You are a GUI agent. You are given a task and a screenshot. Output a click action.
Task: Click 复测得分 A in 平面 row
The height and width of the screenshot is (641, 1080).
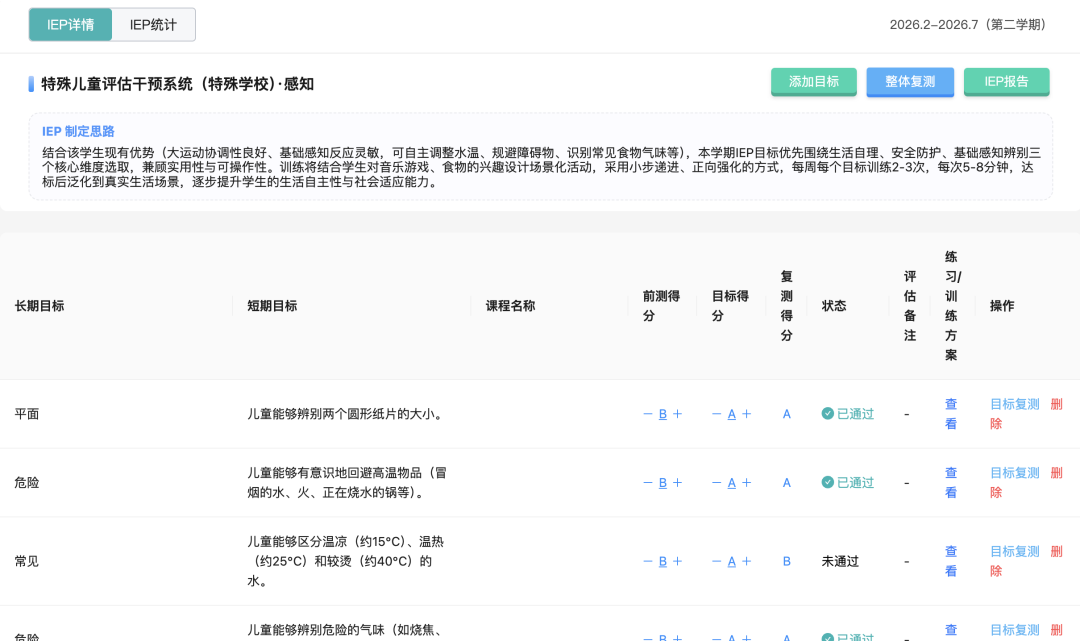pyautogui.click(x=787, y=414)
